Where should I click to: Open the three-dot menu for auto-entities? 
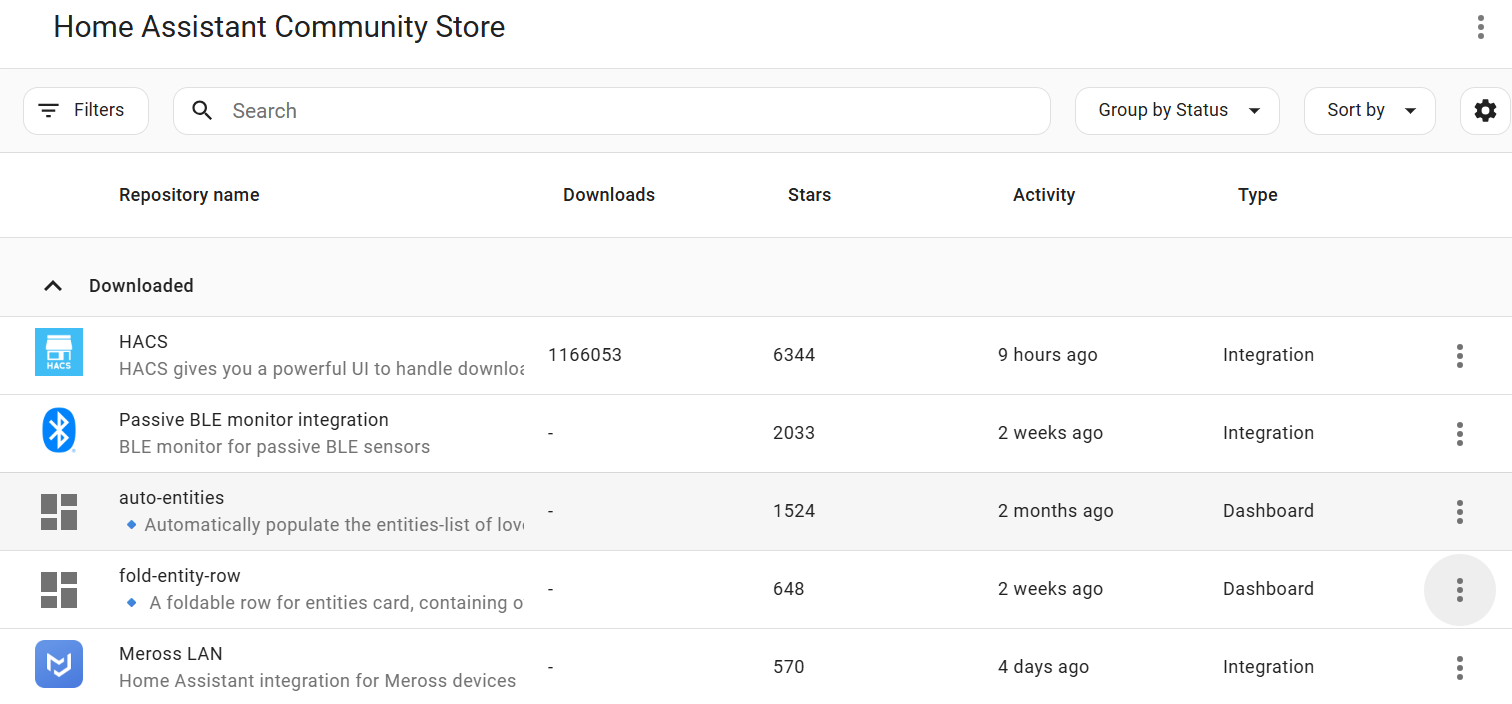pos(1459,512)
